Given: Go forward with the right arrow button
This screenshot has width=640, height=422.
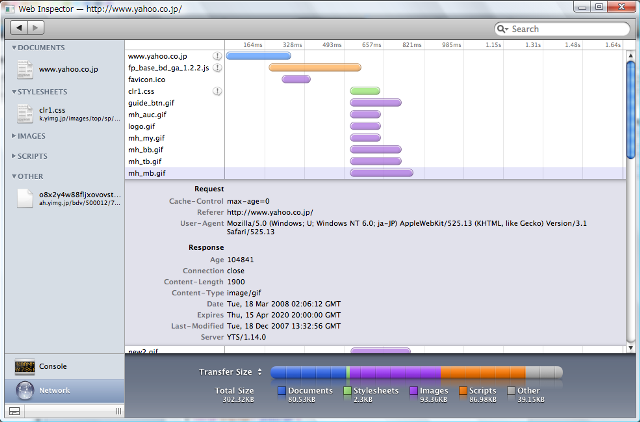Looking at the screenshot, I should click(36, 28).
